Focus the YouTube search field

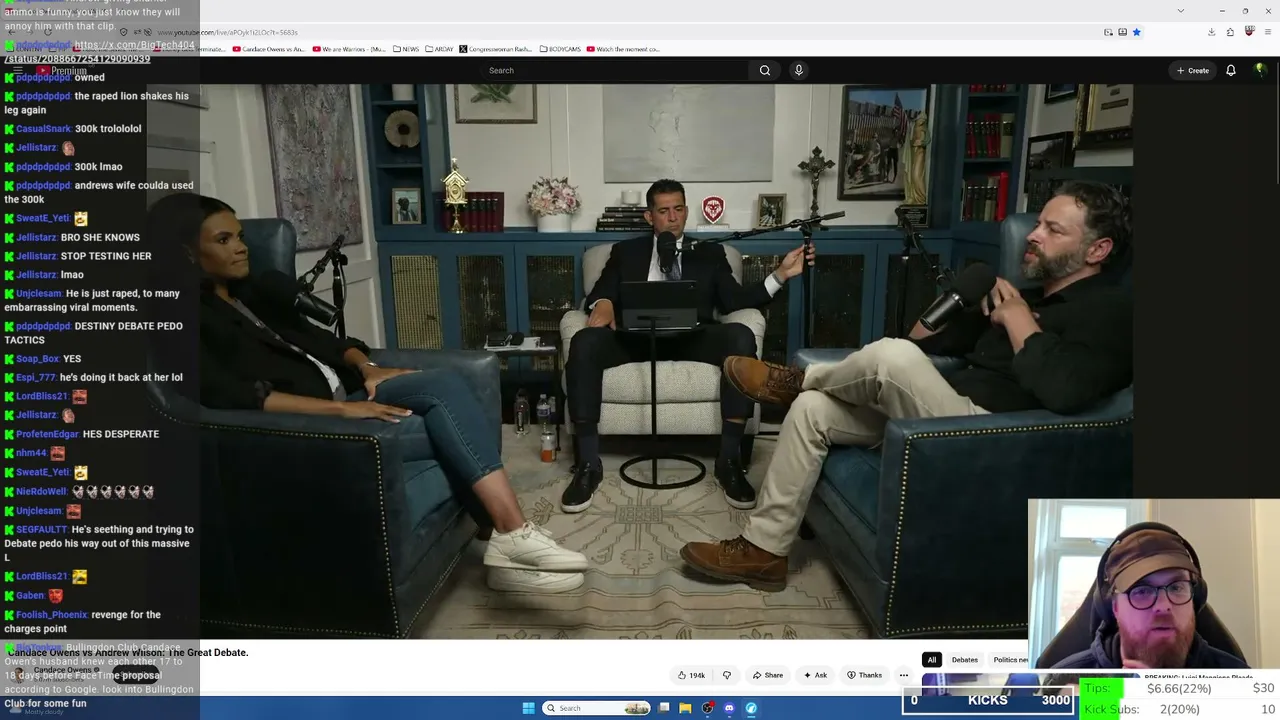click(615, 70)
